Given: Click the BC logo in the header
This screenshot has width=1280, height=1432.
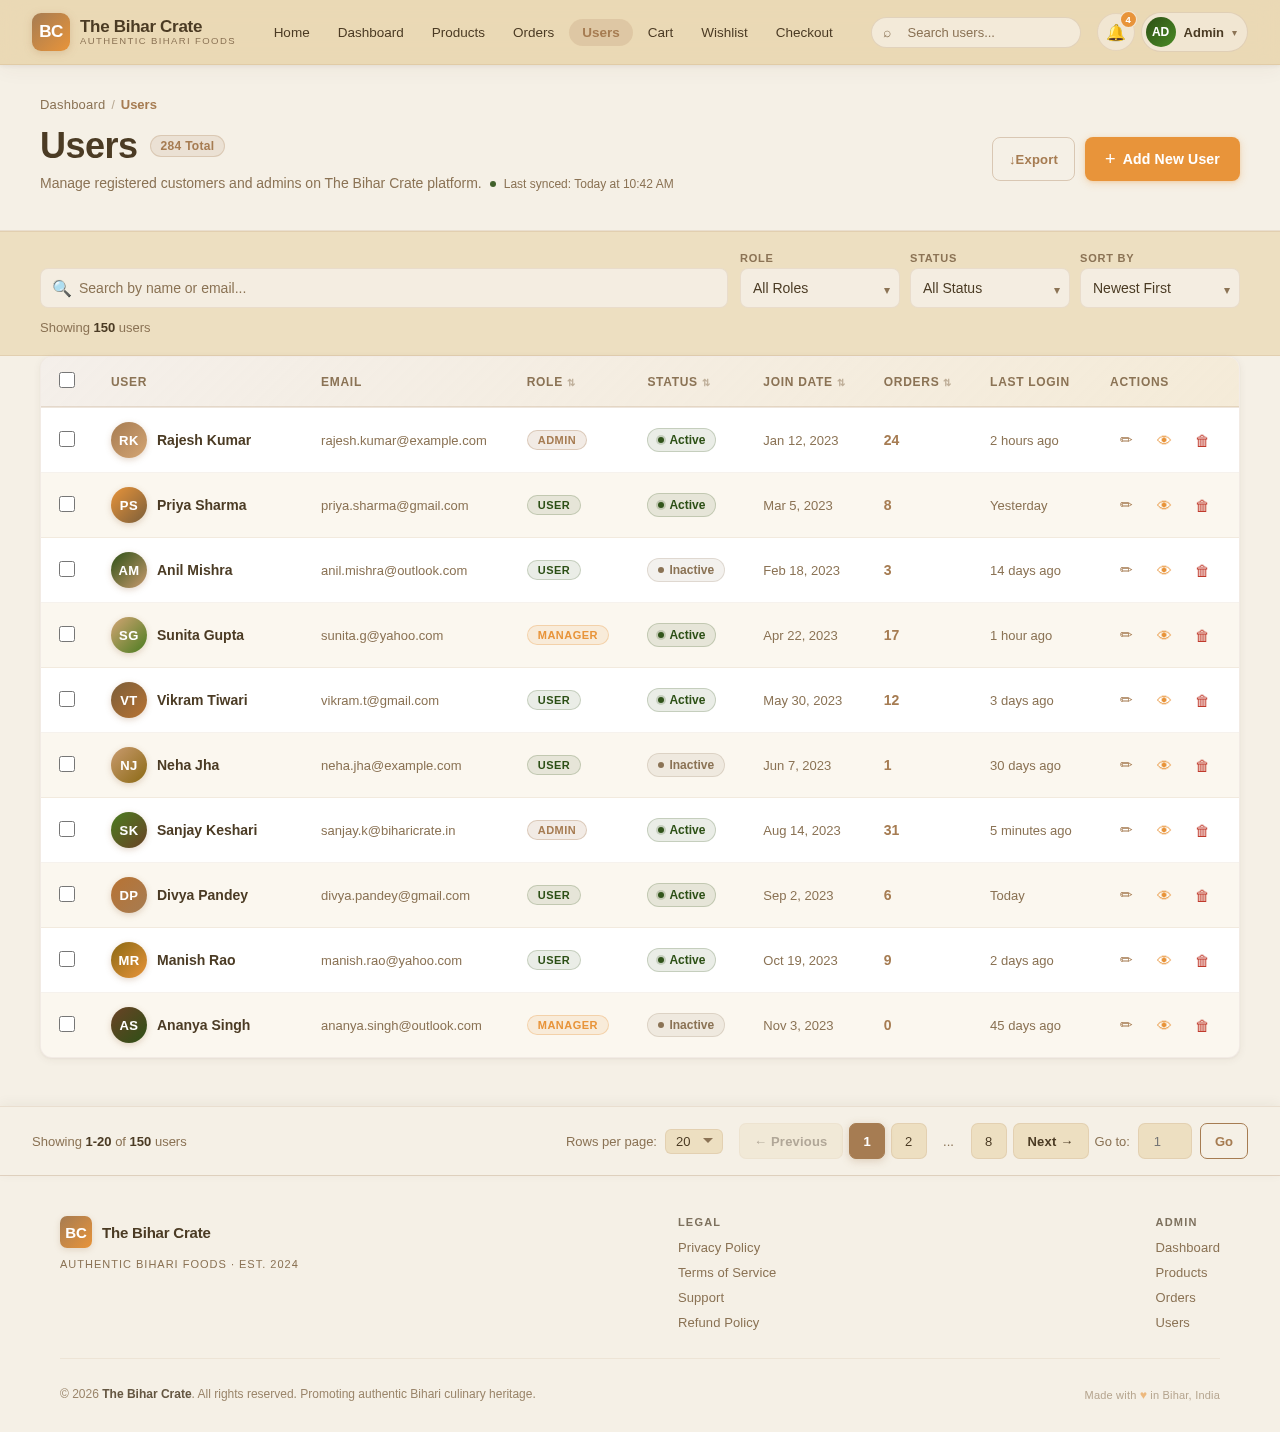Looking at the screenshot, I should 51,32.
